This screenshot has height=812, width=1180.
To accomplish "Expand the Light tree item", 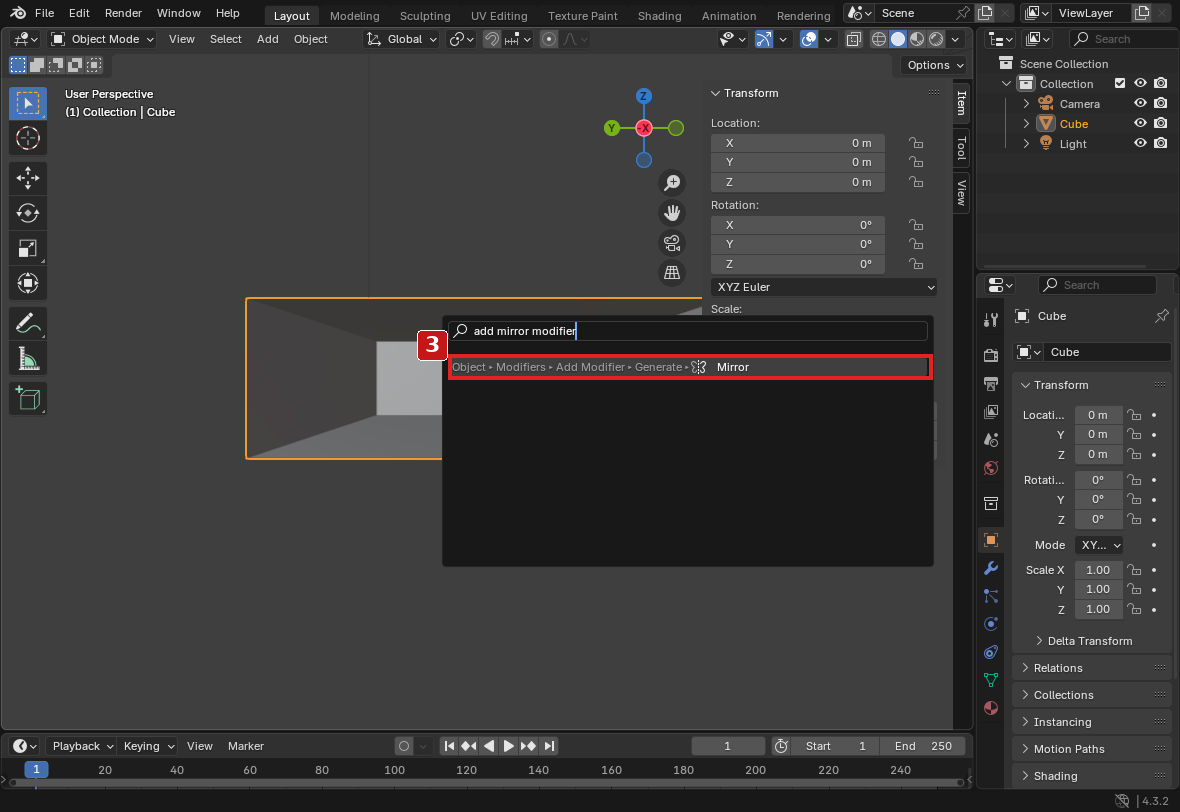I will 1026,143.
